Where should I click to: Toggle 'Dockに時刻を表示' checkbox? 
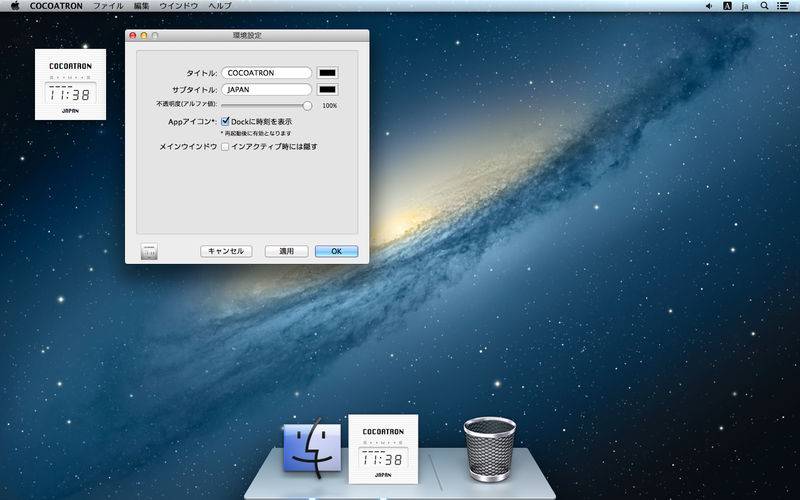point(225,121)
